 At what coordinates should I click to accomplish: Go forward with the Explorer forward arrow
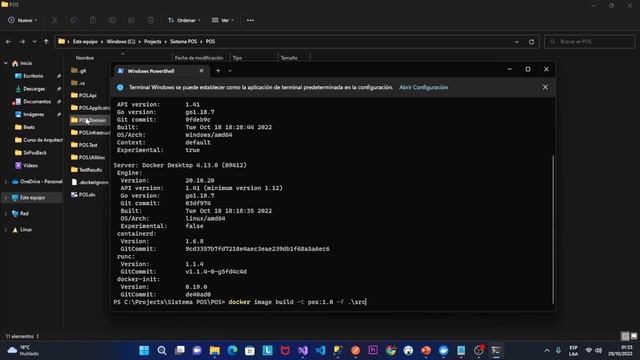tap(22, 42)
